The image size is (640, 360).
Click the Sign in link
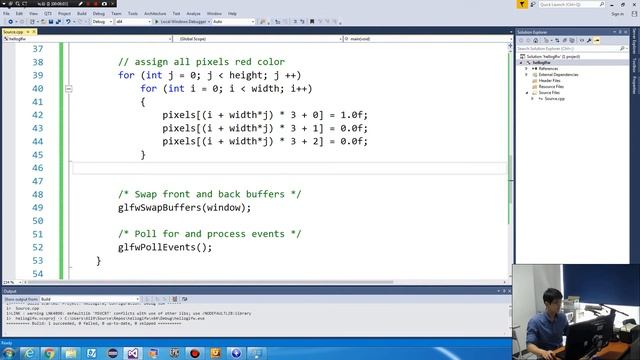coord(617,14)
